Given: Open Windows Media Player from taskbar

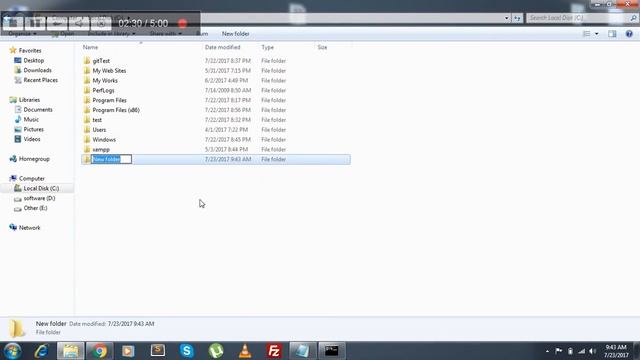Looking at the screenshot, I should (128, 351).
